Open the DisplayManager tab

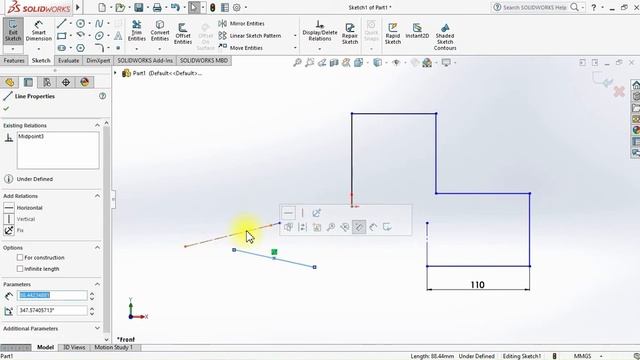coord(84,82)
